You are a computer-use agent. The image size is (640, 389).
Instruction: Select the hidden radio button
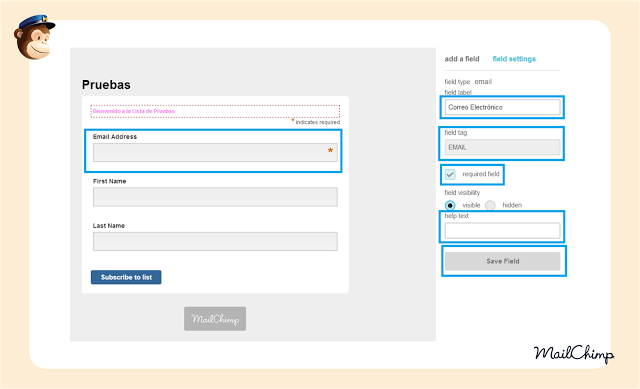click(490, 205)
